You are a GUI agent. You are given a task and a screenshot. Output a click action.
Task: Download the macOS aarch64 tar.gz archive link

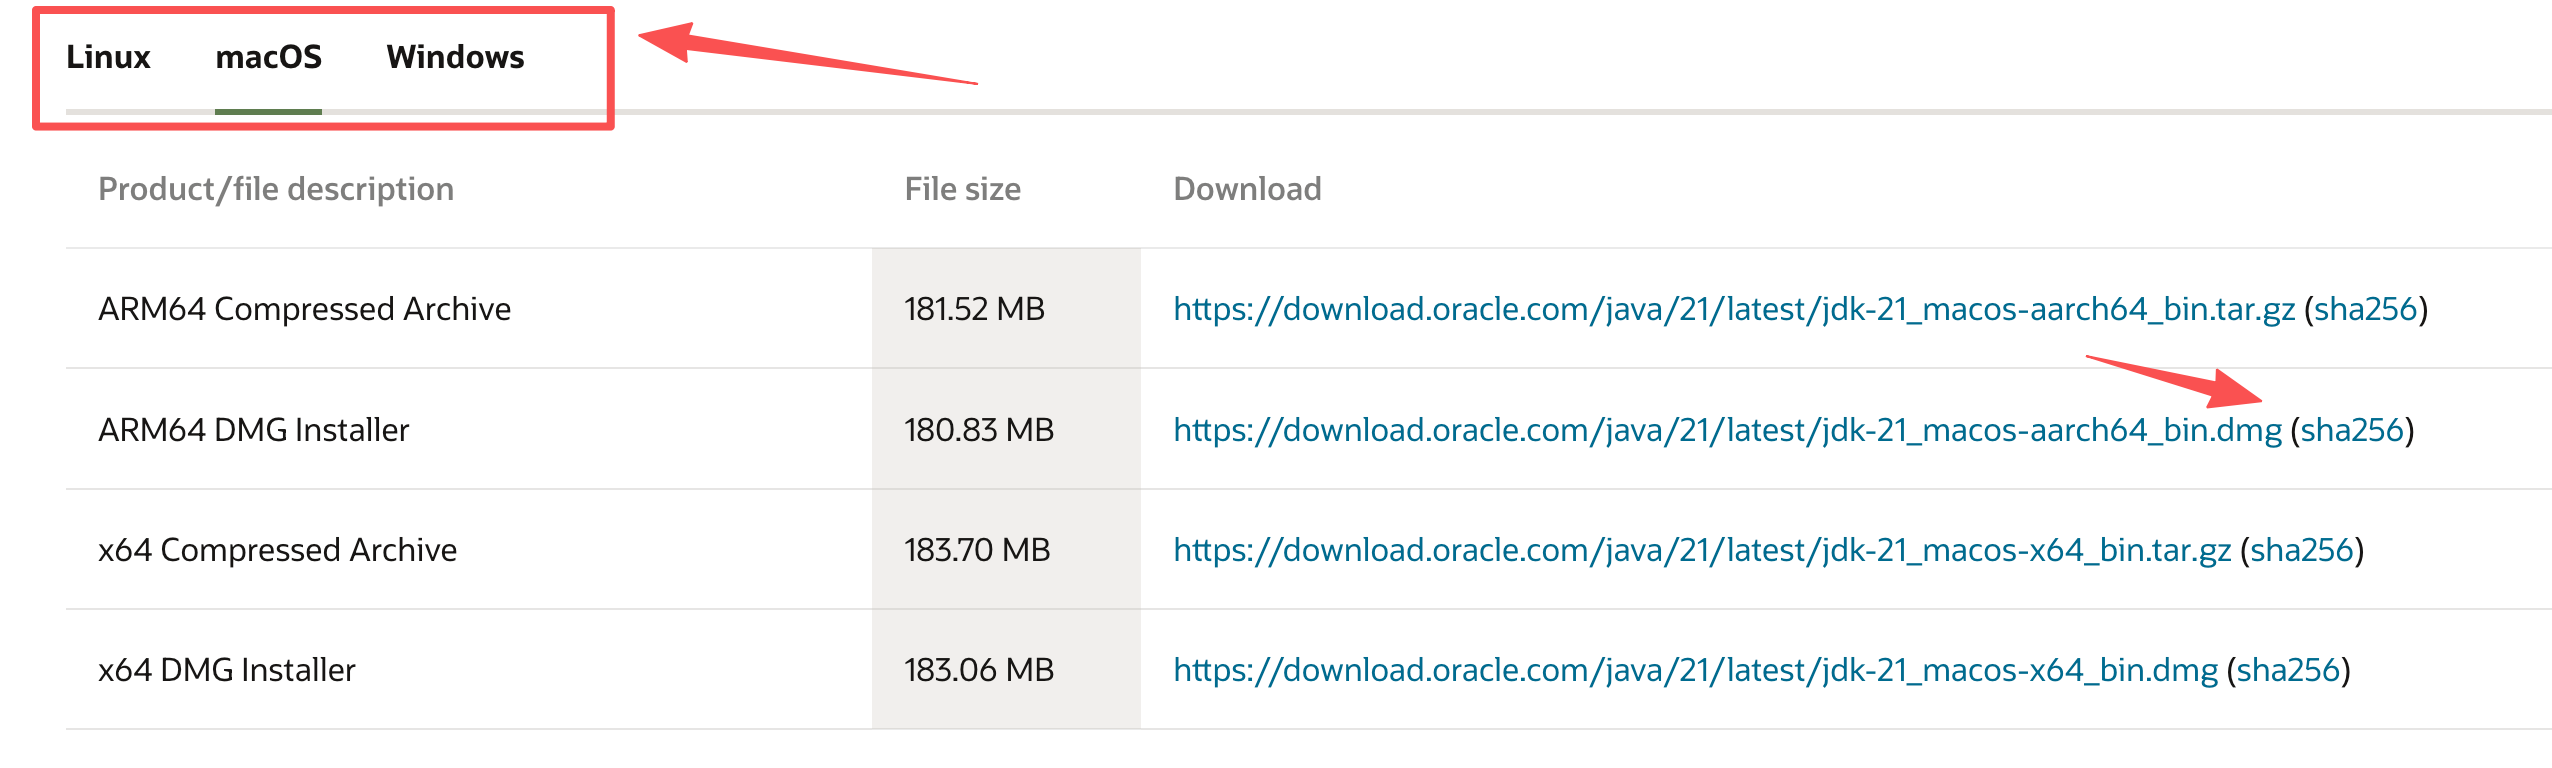pos(1733,310)
